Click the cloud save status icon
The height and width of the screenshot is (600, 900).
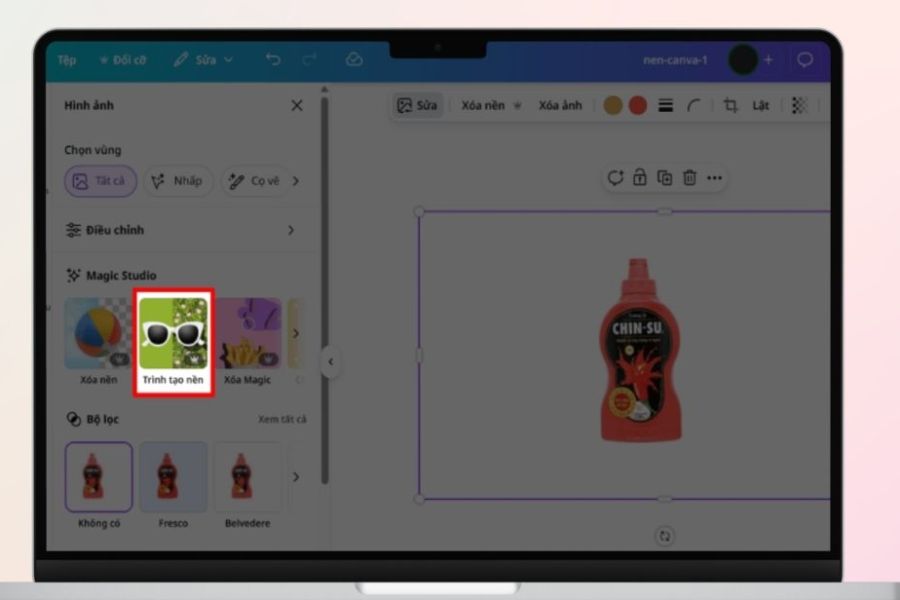[x=354, y=59]
